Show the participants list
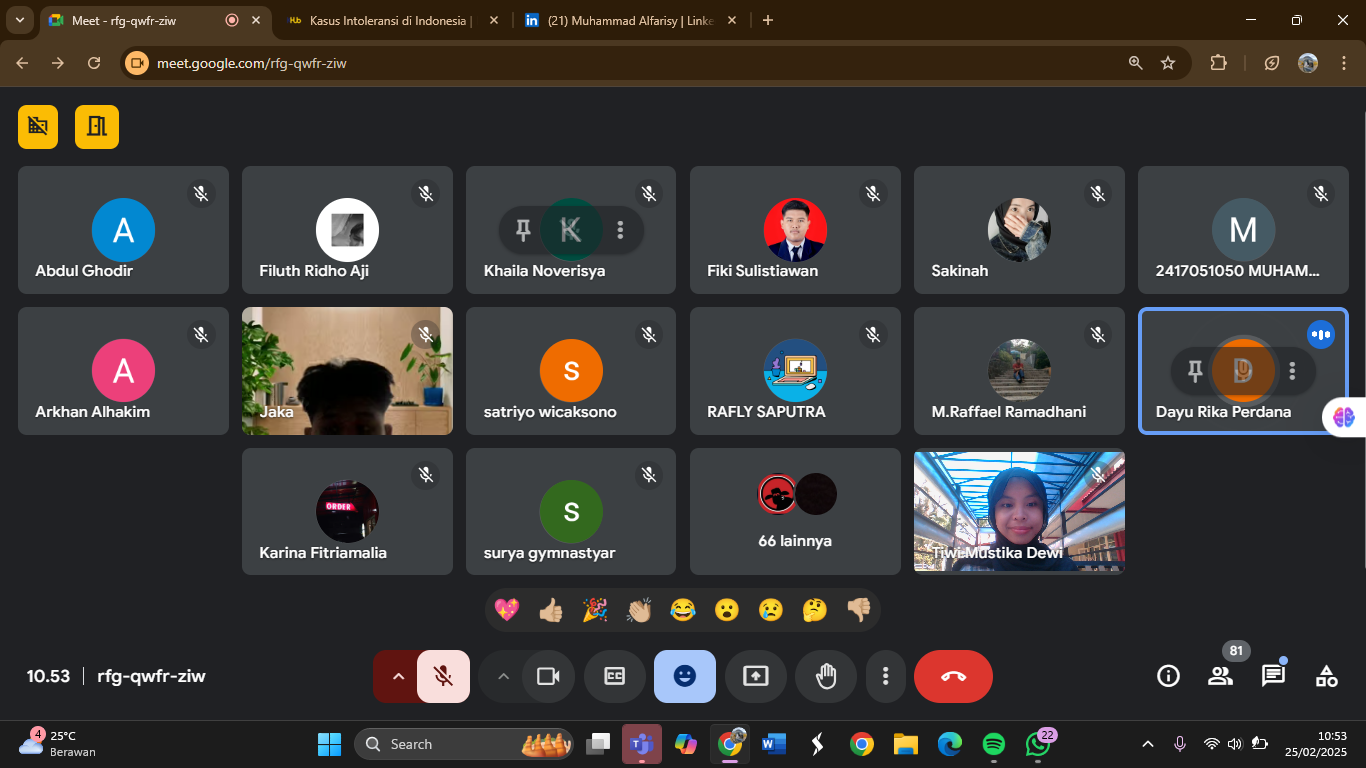Viewport: 1366px width, 768px height. coord(1220,676)
